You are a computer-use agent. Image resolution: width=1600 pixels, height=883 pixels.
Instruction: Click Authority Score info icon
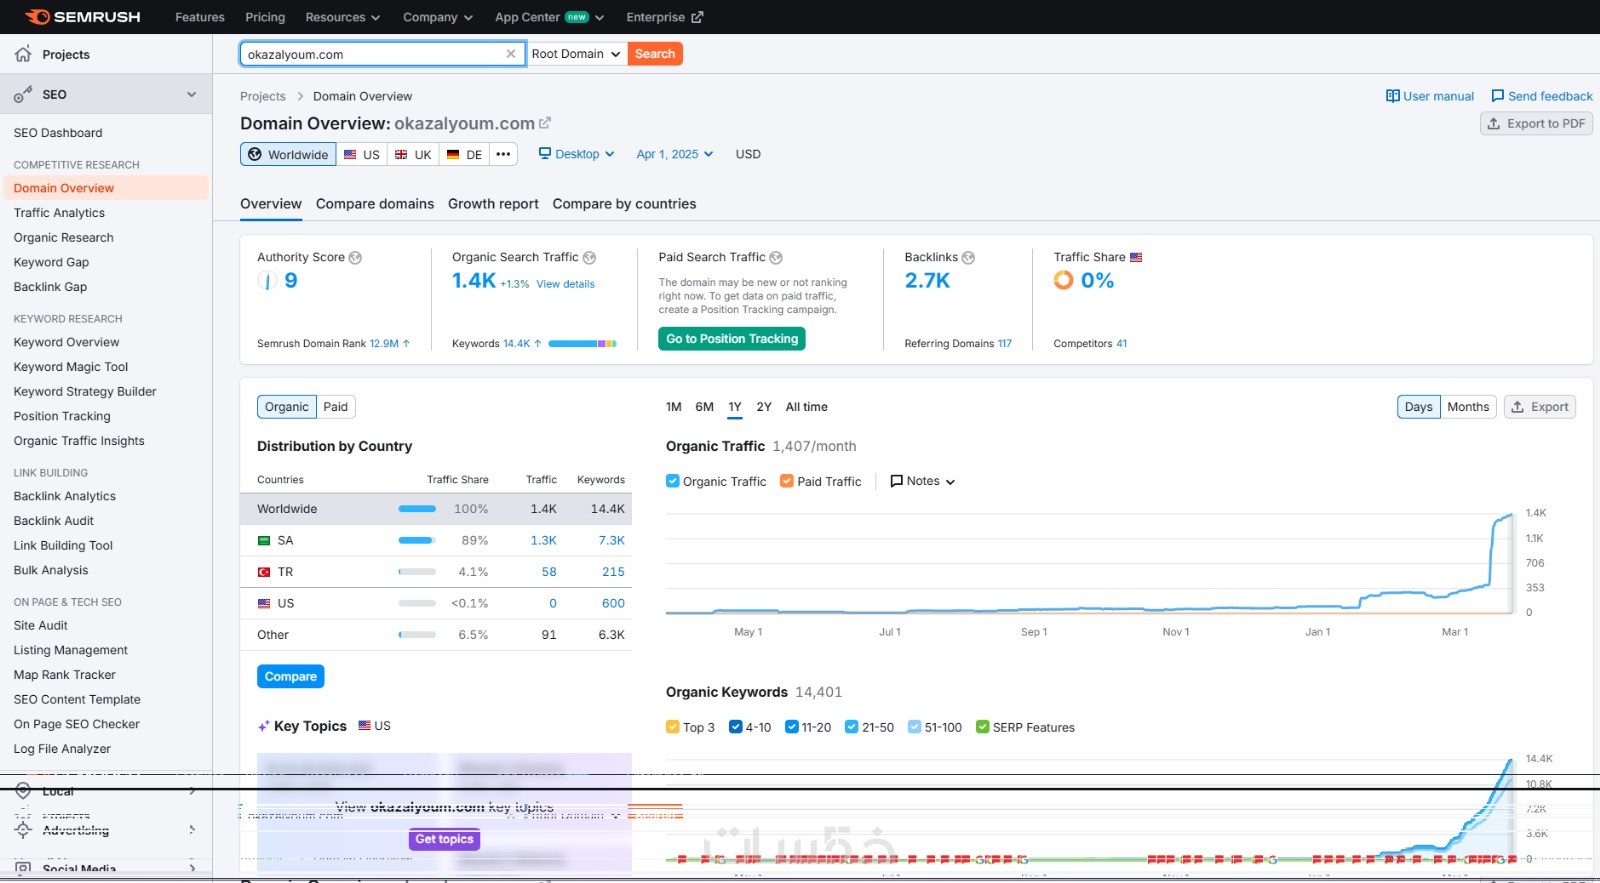[x=355, y=258]
